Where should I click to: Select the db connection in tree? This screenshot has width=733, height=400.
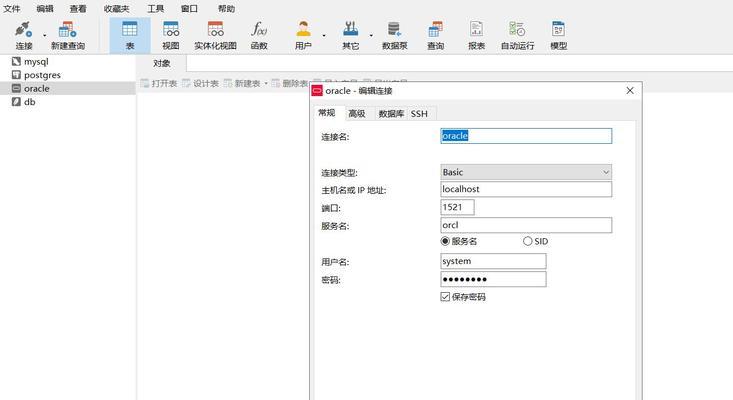coord(29,102)
